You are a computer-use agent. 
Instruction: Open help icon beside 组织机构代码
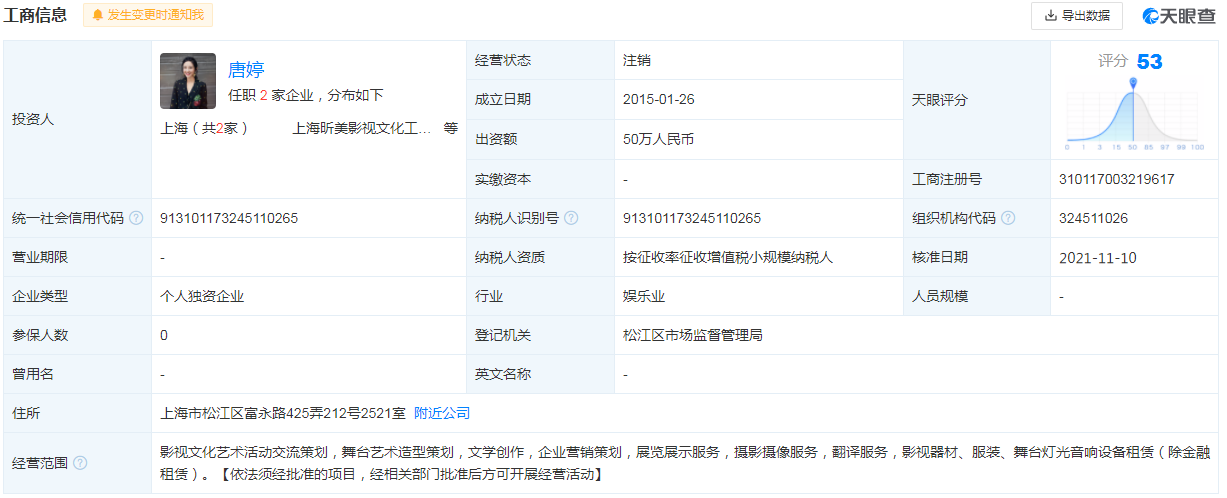tap(1008, 218)
